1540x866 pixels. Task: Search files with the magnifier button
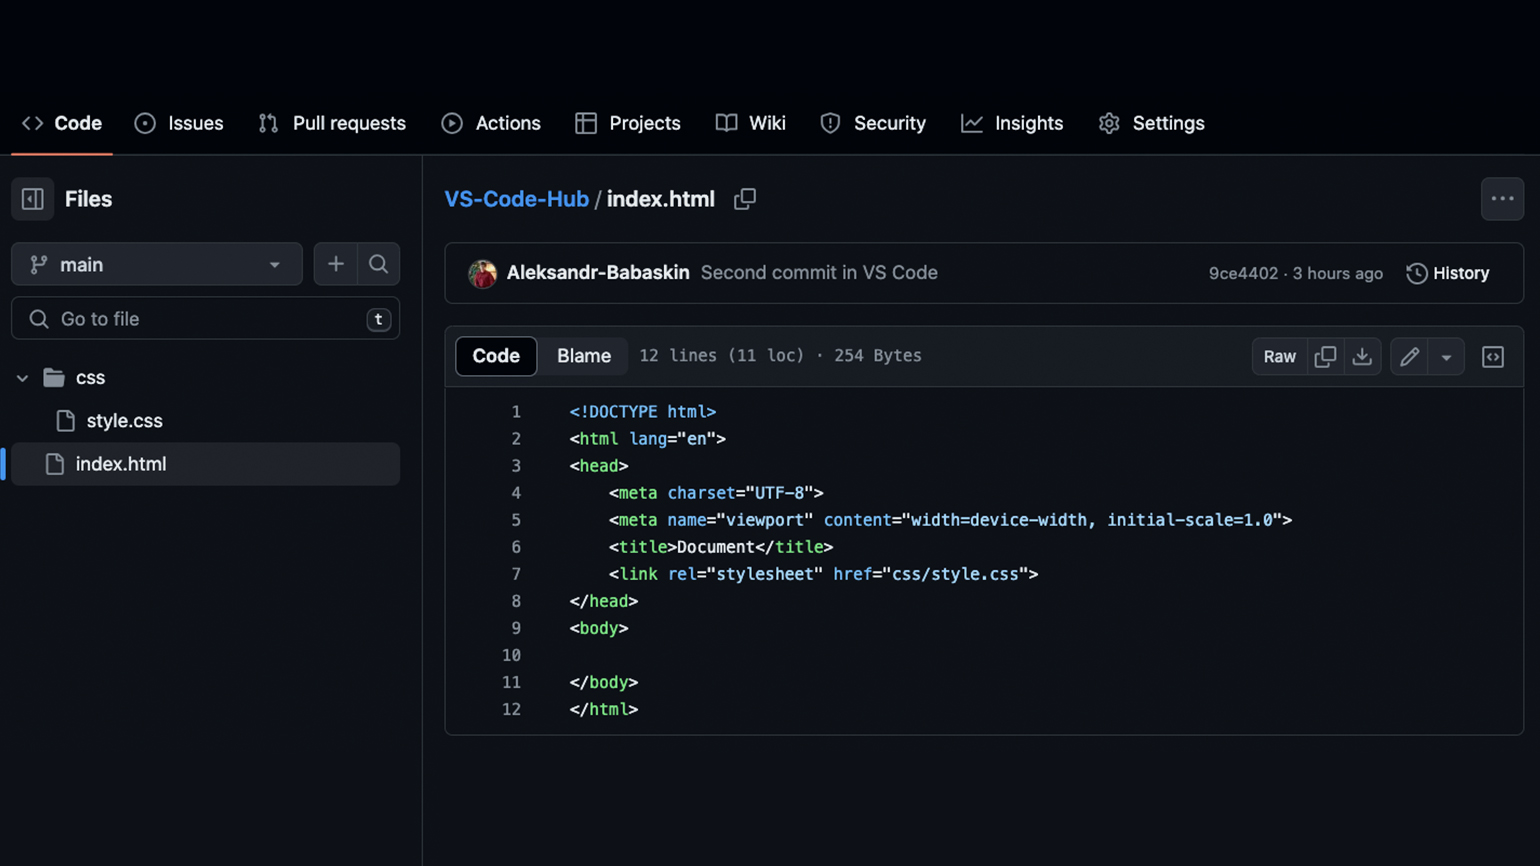(x=378, y=264)
